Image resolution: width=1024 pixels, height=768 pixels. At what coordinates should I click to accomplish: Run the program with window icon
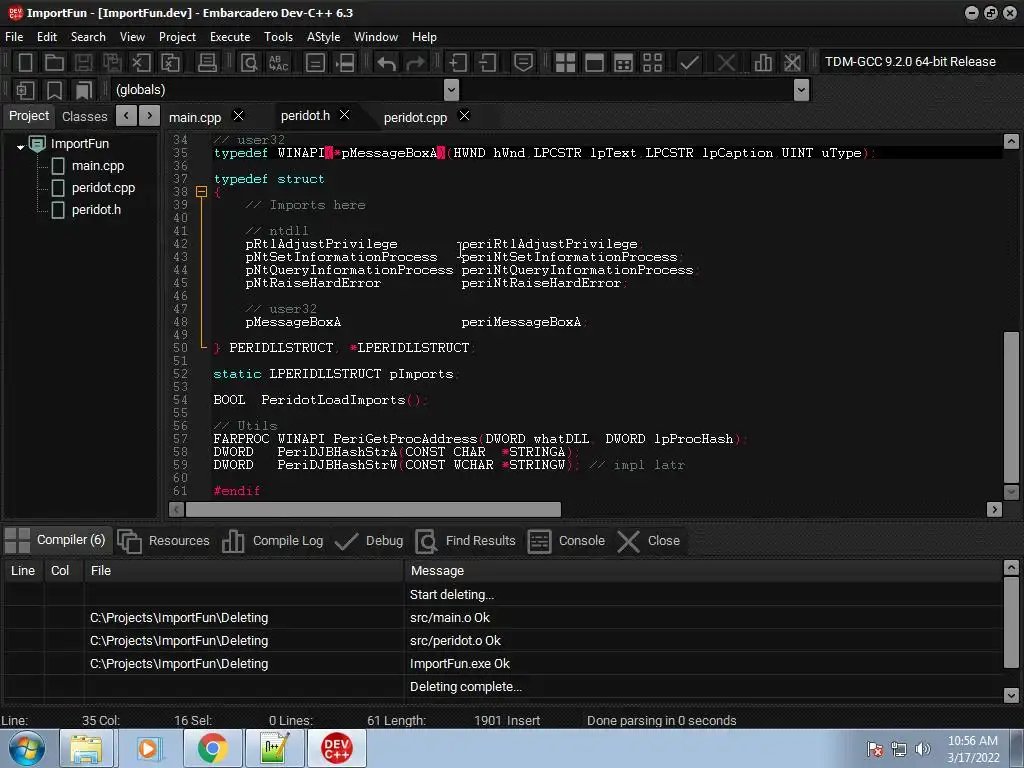594,63
